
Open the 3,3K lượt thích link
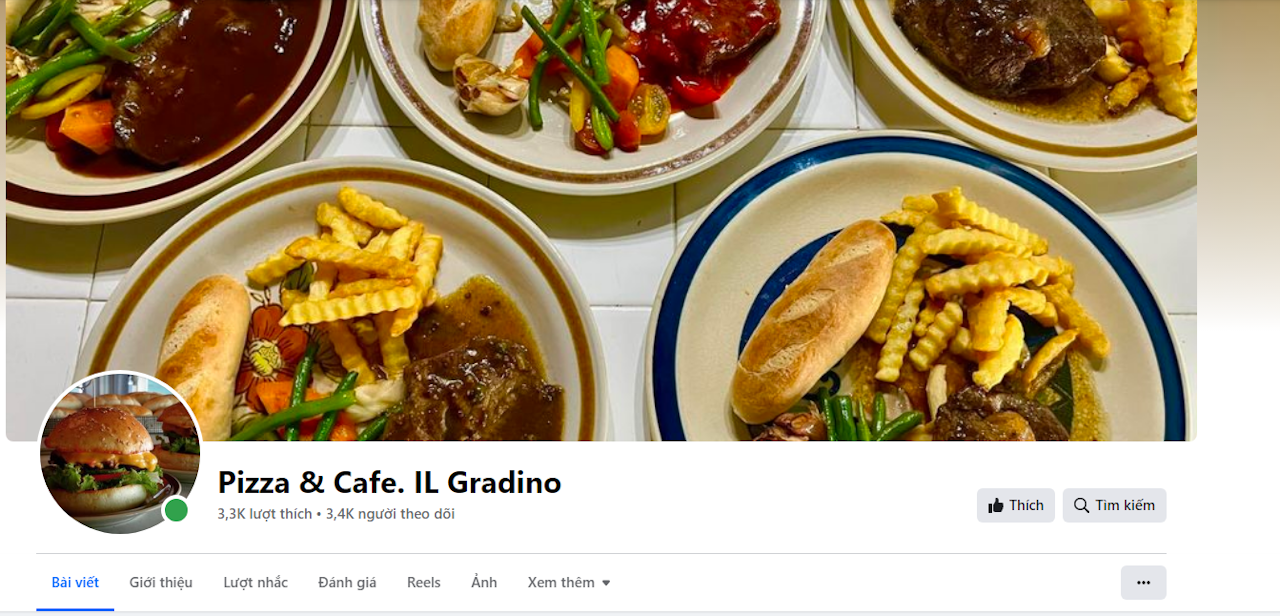265,514
